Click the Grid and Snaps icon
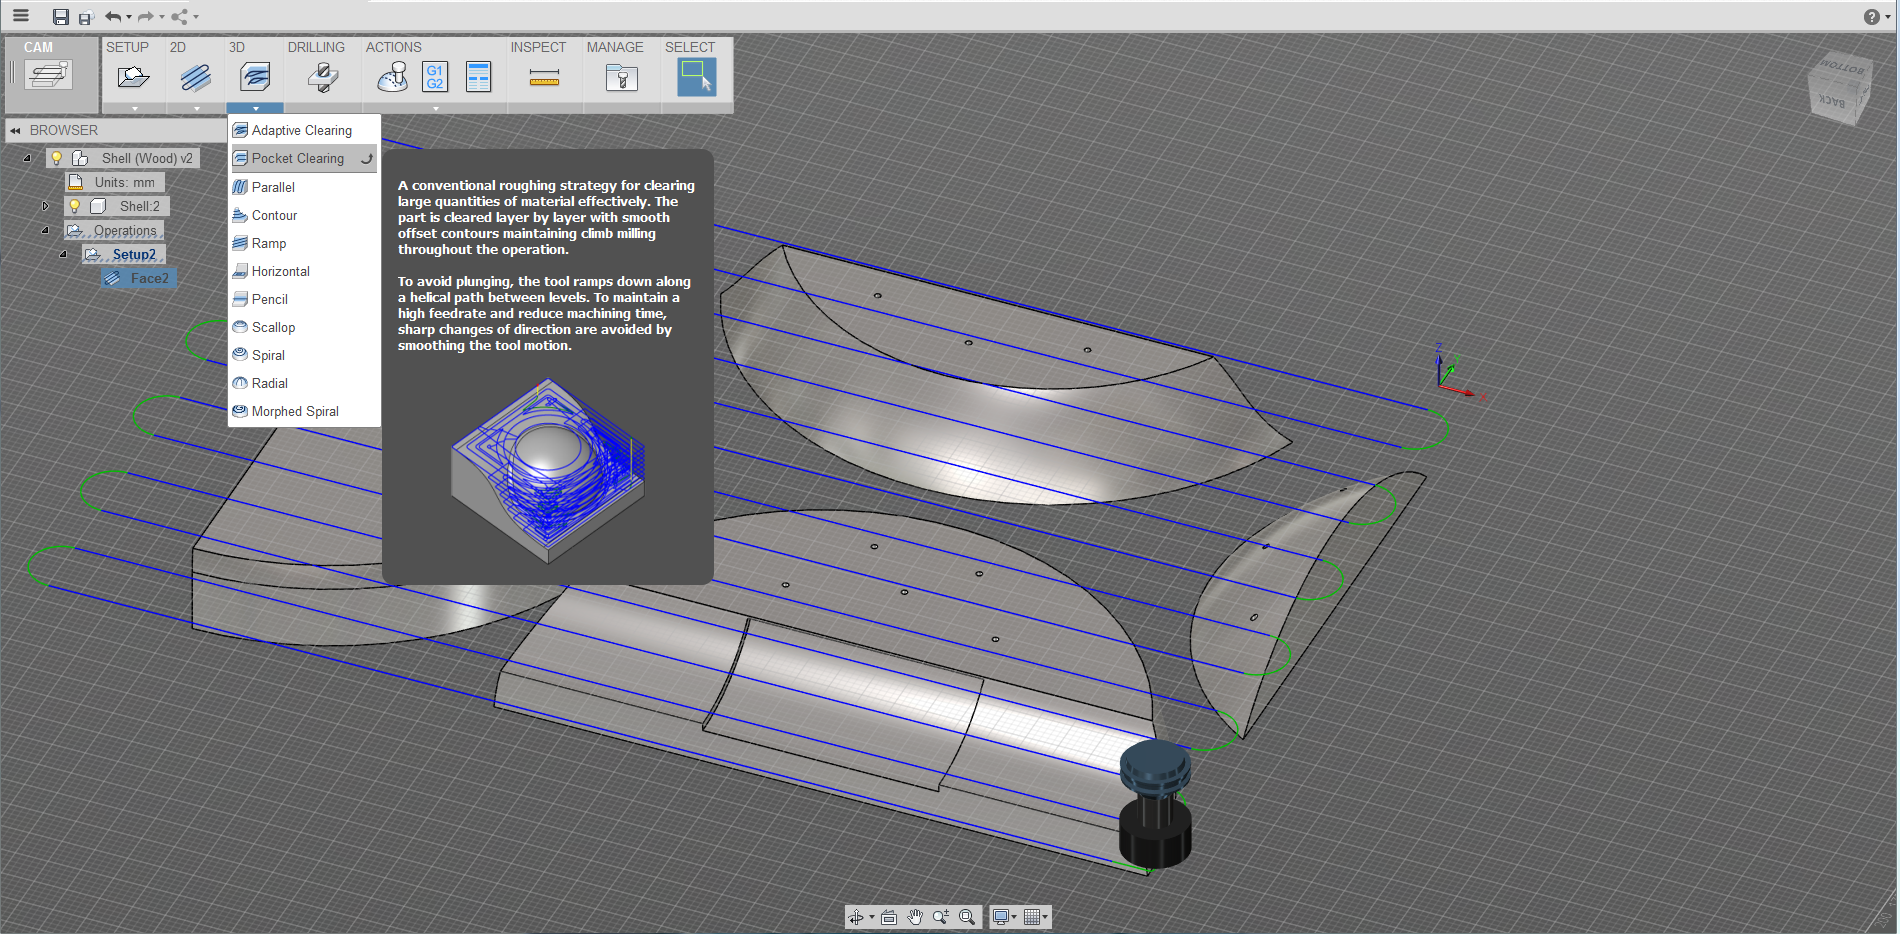 [x=1032, y=917]
